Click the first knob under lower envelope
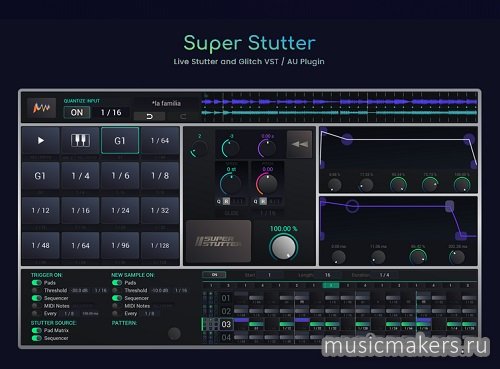 [338, 257]
